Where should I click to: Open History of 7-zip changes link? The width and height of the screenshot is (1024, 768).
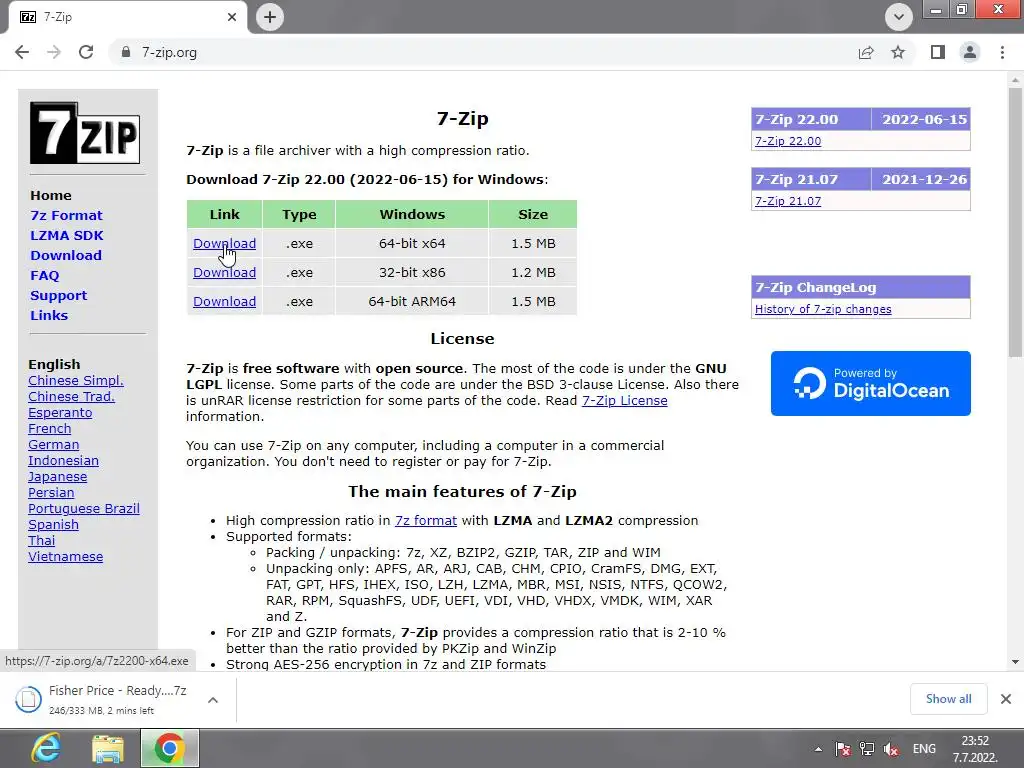pos(823,309)
